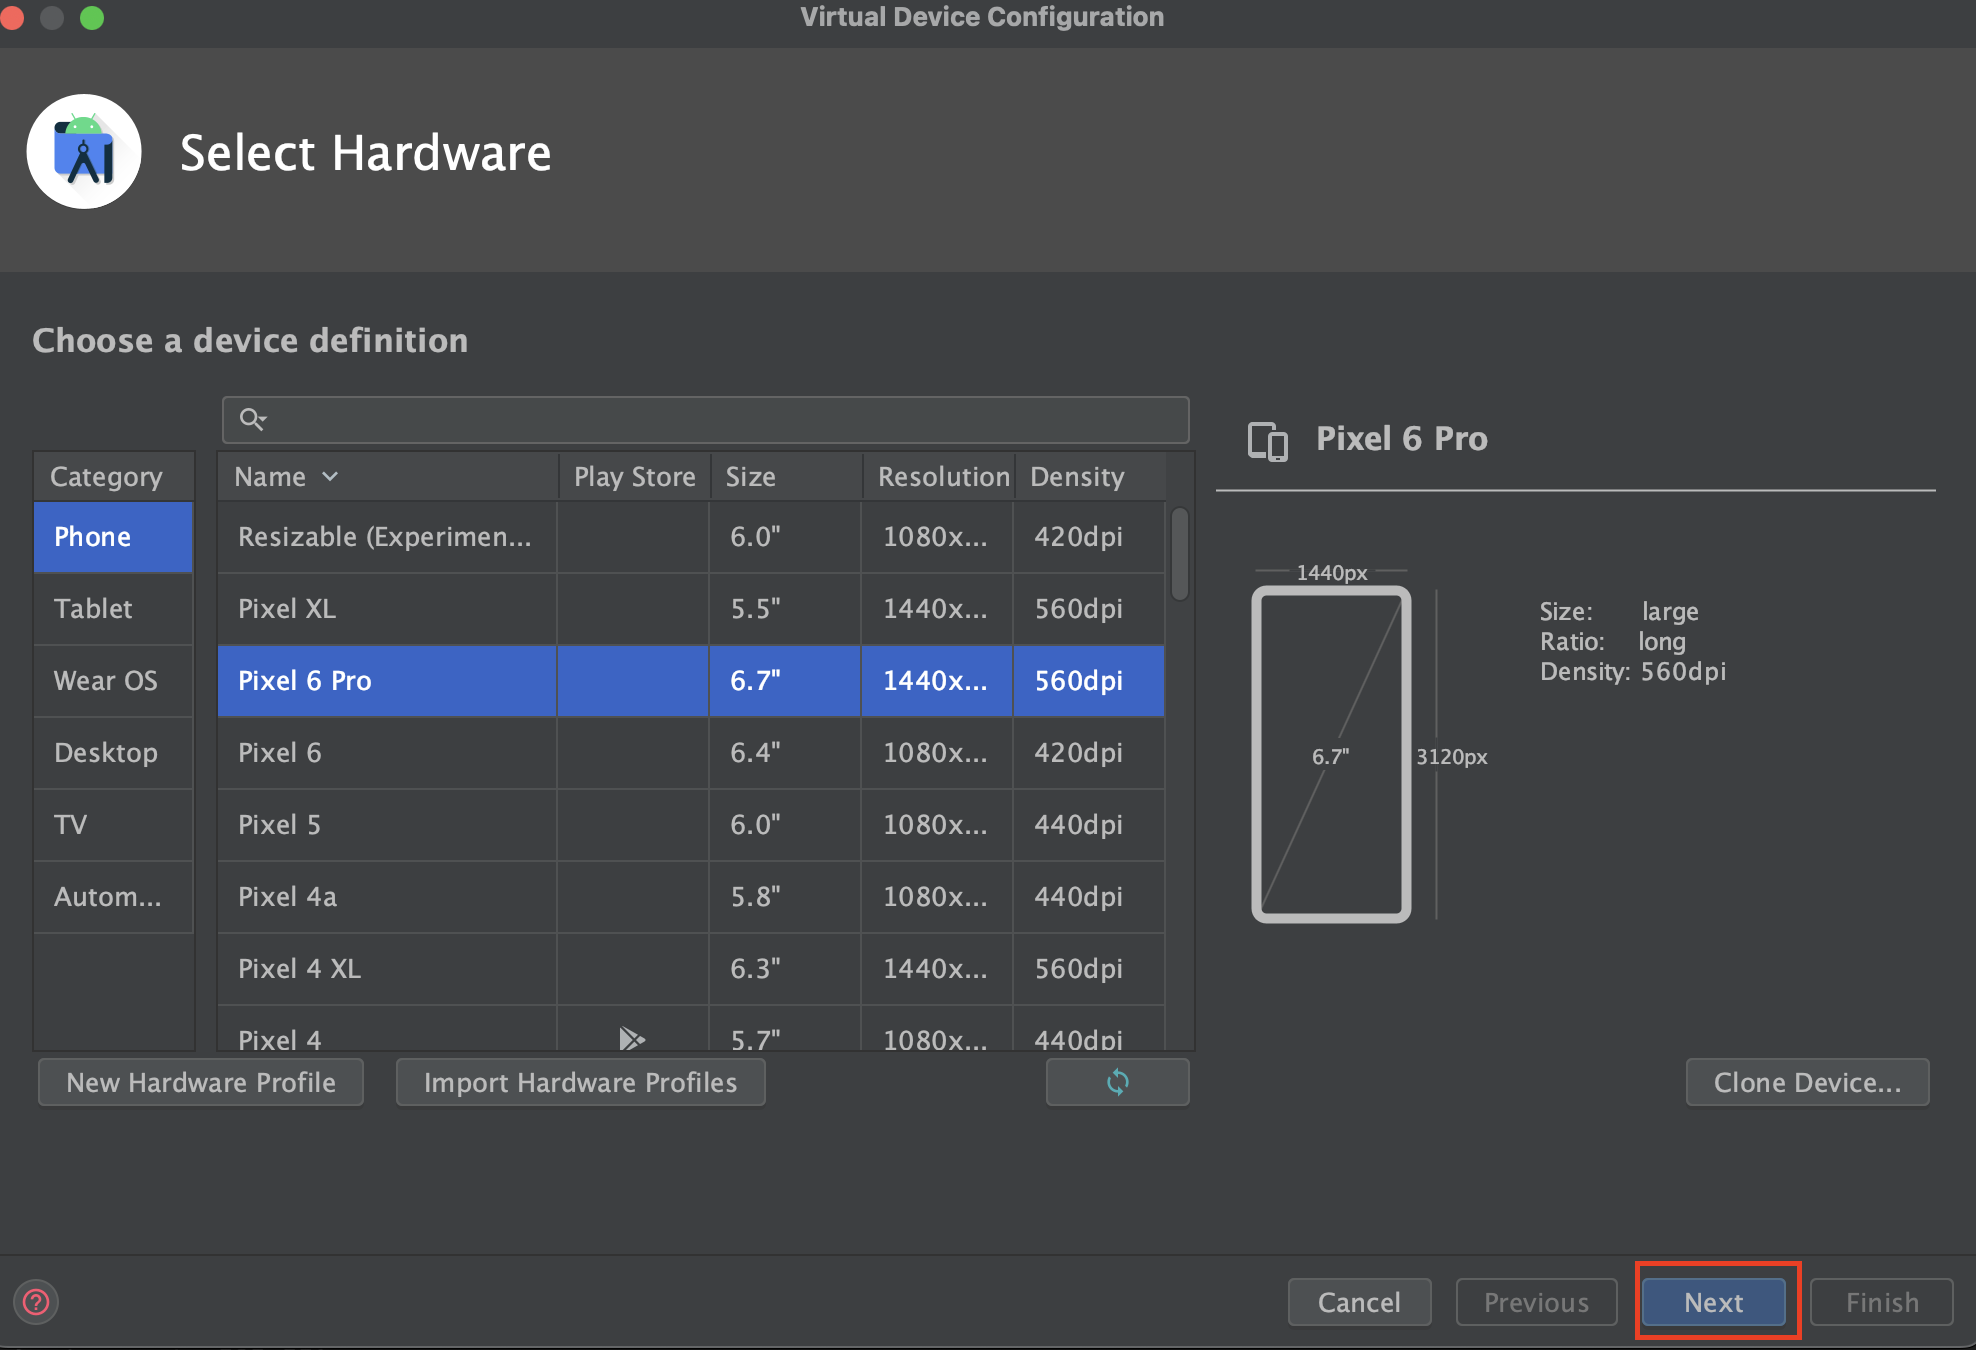Click the Clone Device button
This screenshot has height=1350, width=1976.
1807,1082
